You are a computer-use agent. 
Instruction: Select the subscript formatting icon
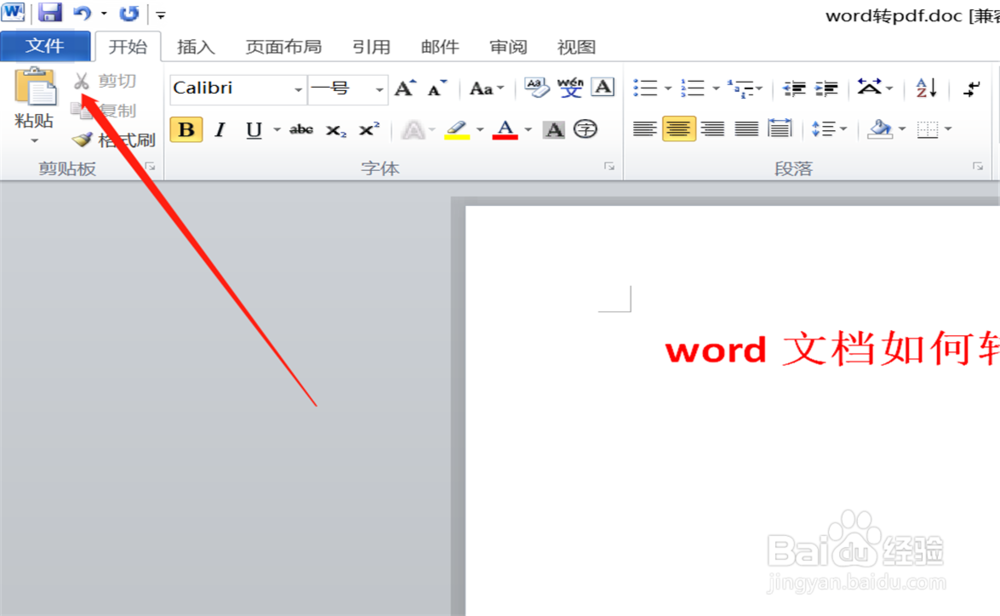pos(336,128)
